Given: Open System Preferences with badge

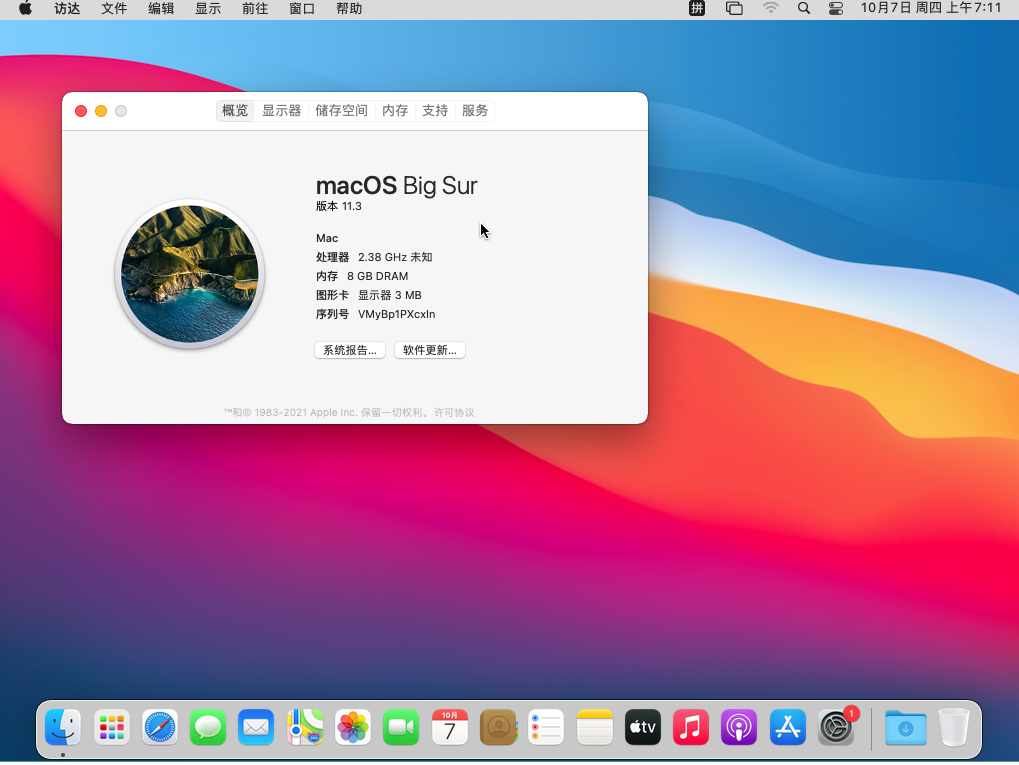Looking at the screenshot, I should [836, 727].
